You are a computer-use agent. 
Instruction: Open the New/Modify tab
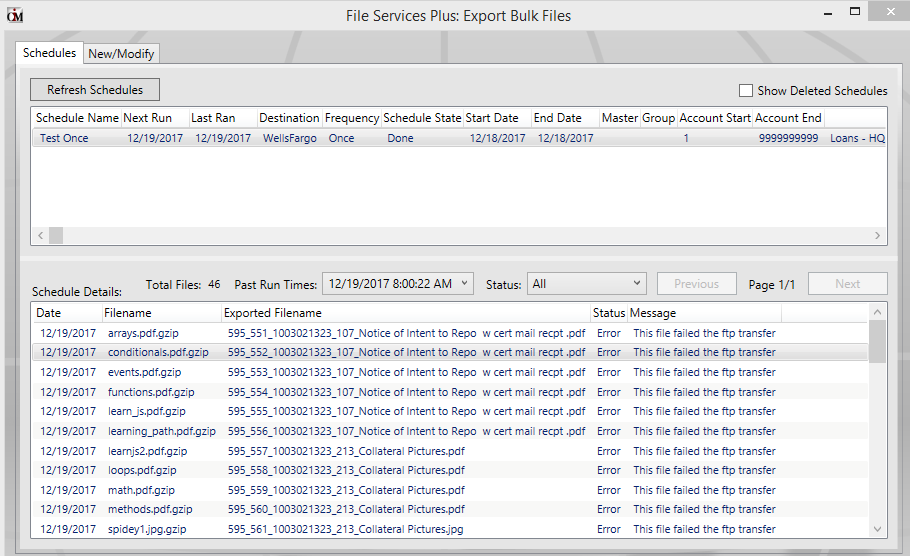click(121, 53)
